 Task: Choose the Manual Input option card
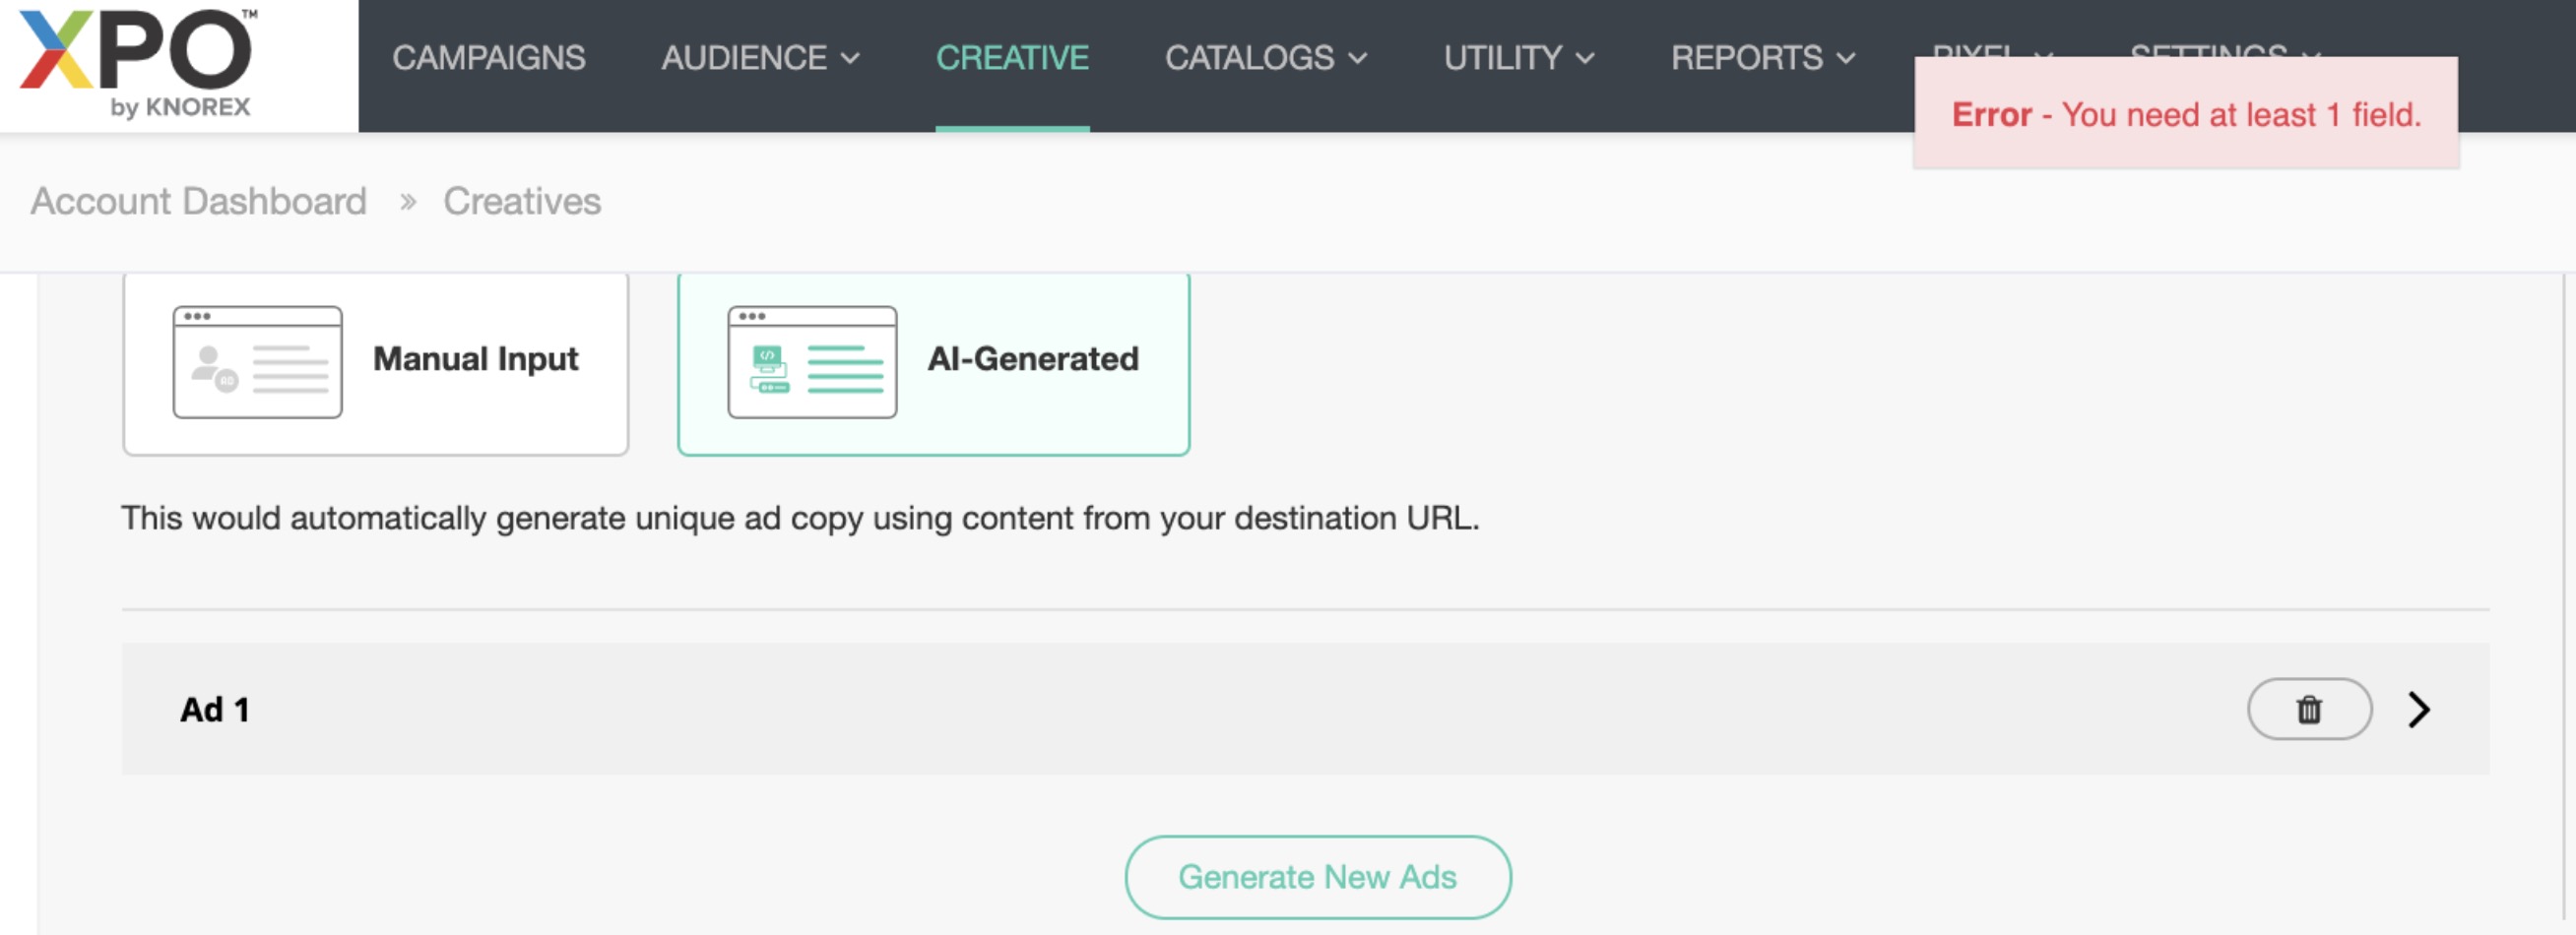375,362
